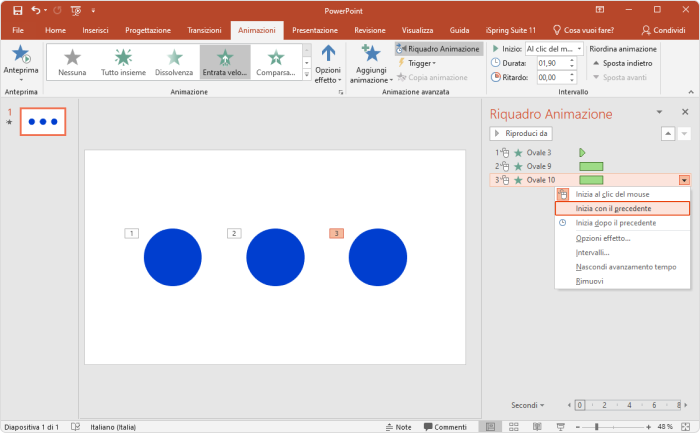This screenshot has height=433, width=700.
Task: Undo the last action
Action: pos(36,10)
